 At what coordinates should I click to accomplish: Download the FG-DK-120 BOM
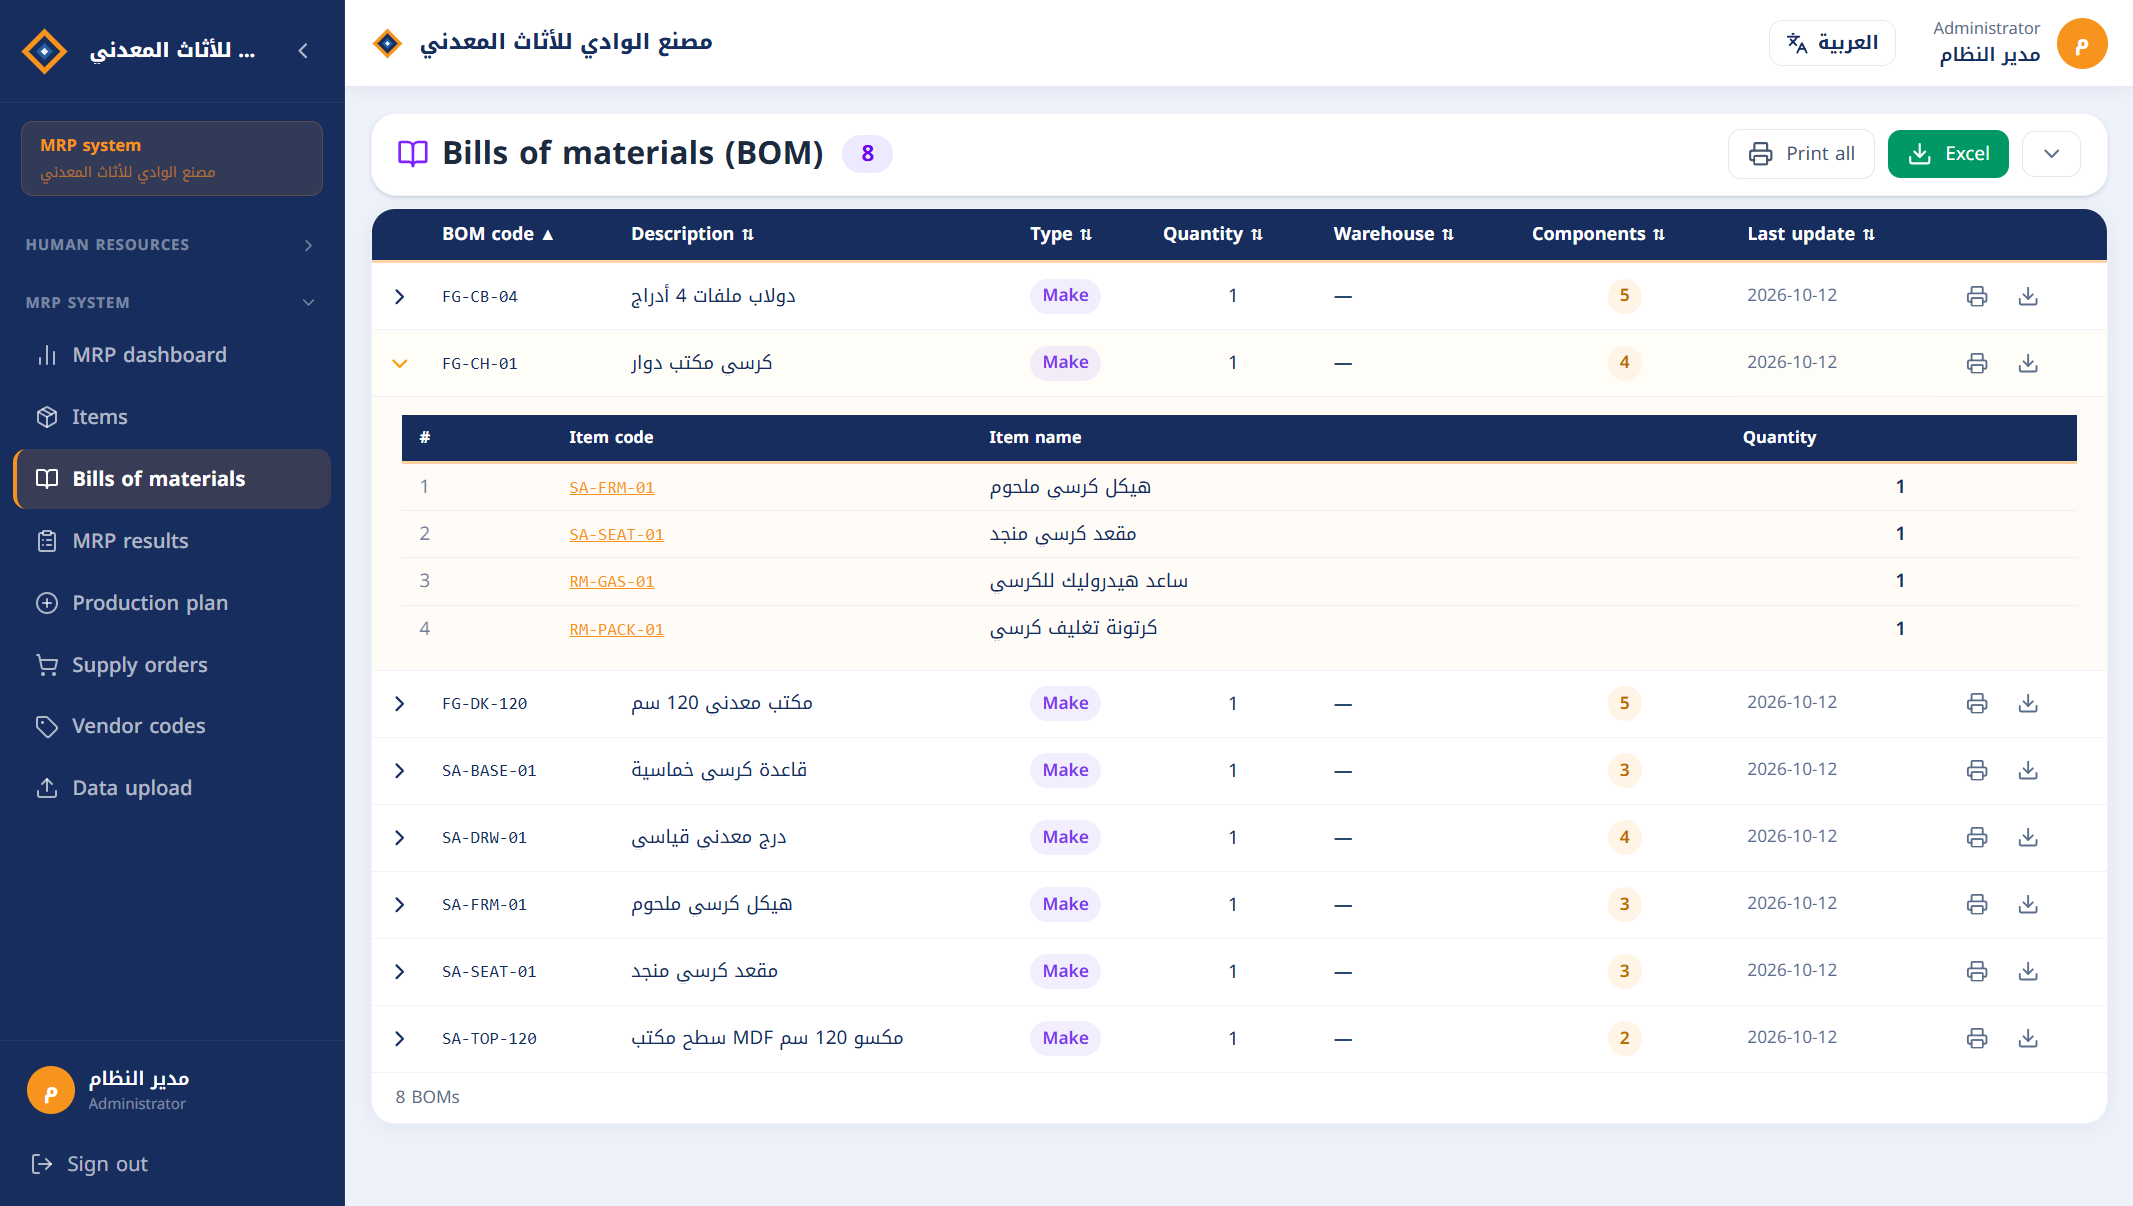pyautogui.click(x=2028, y=703)
